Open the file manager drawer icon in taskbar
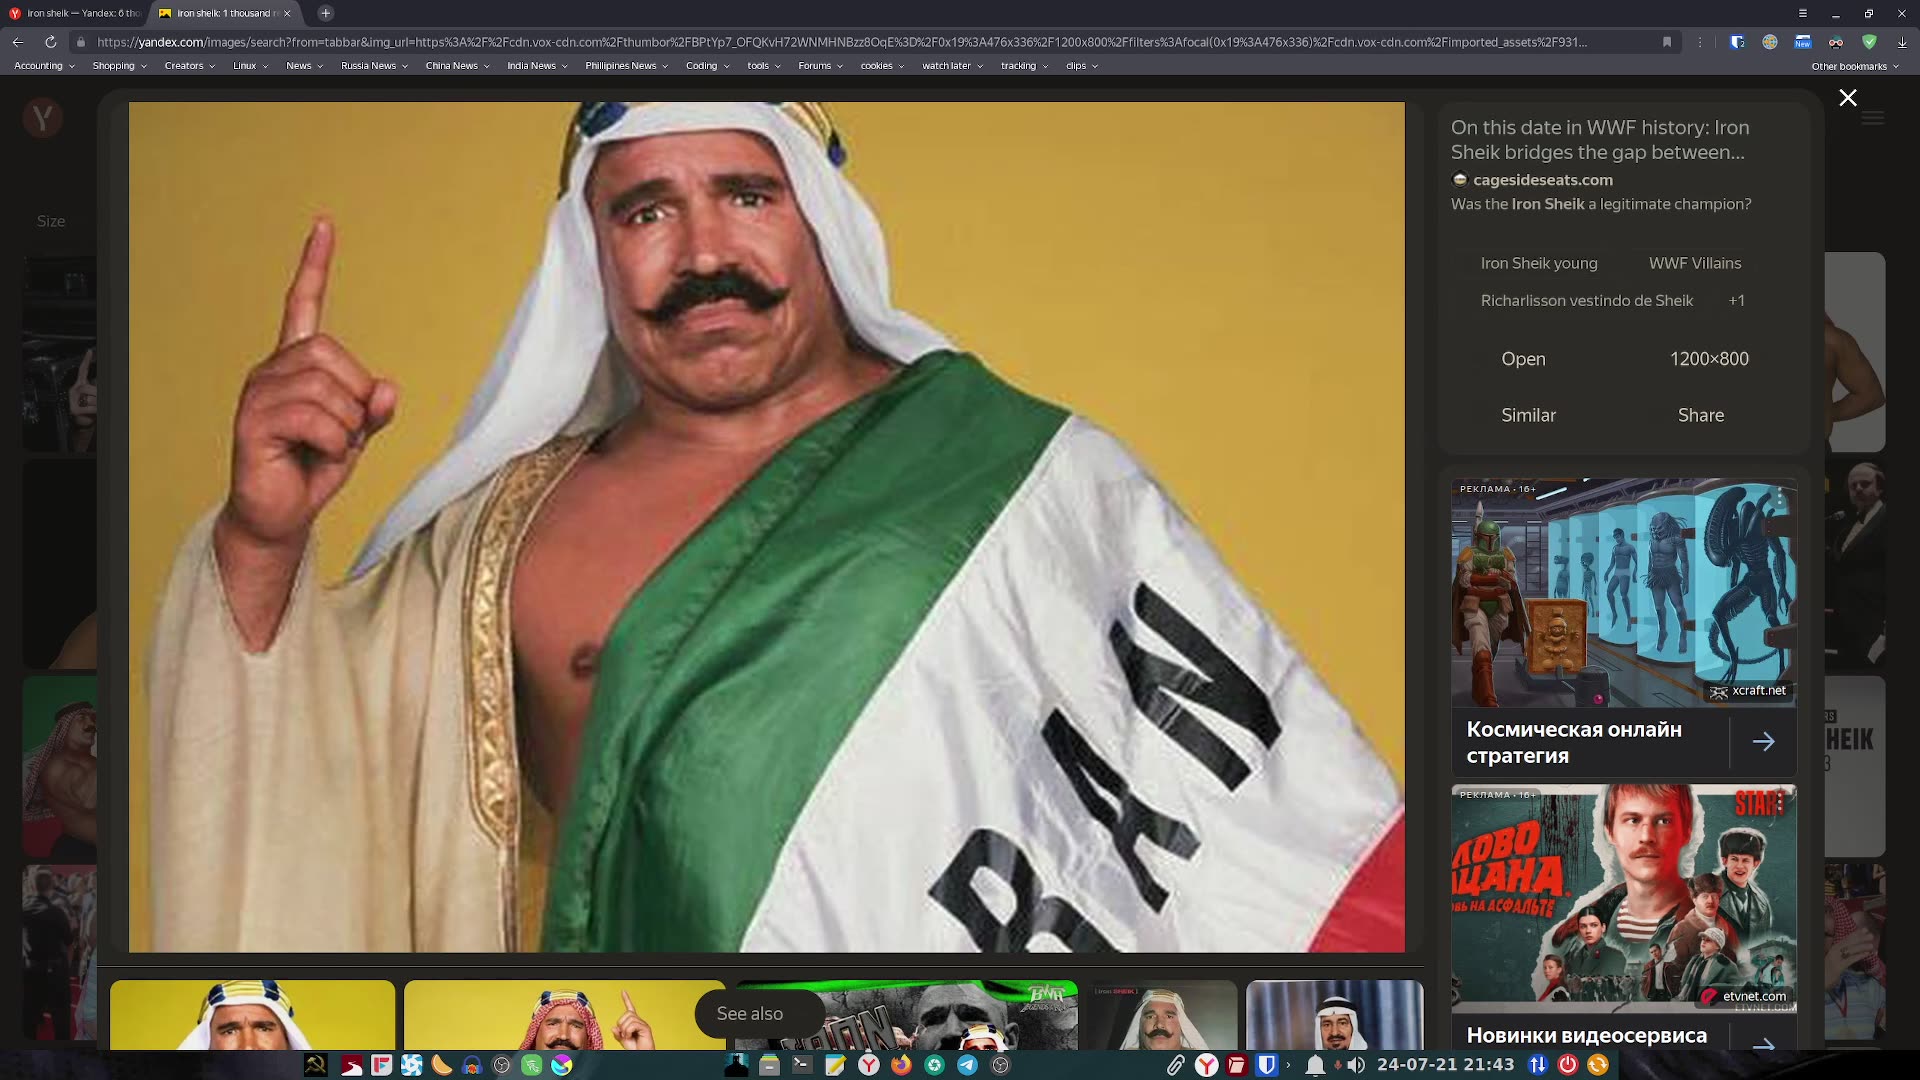Screen dimensions: 1920x1080 768,1065
